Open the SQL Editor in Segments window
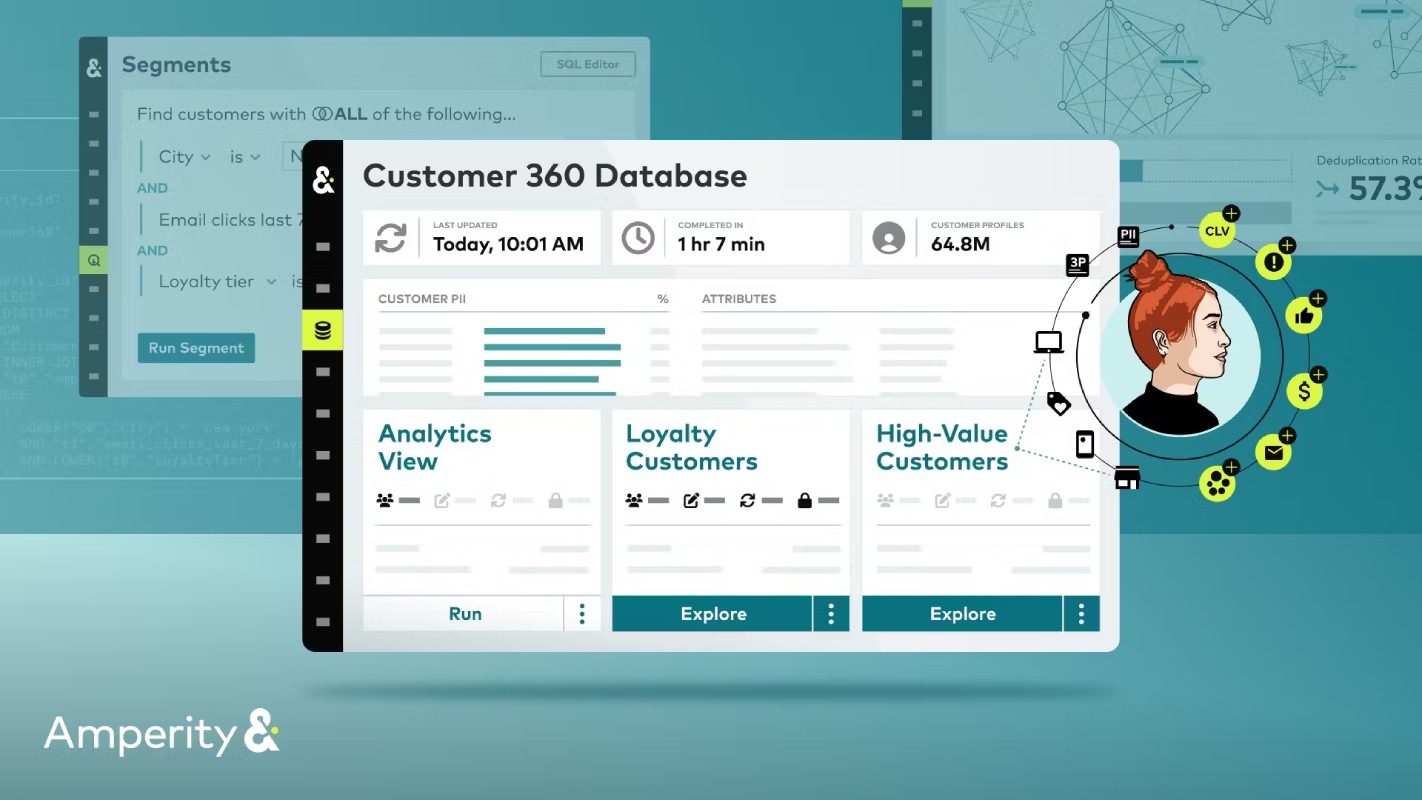 click(x=588, y=64)
